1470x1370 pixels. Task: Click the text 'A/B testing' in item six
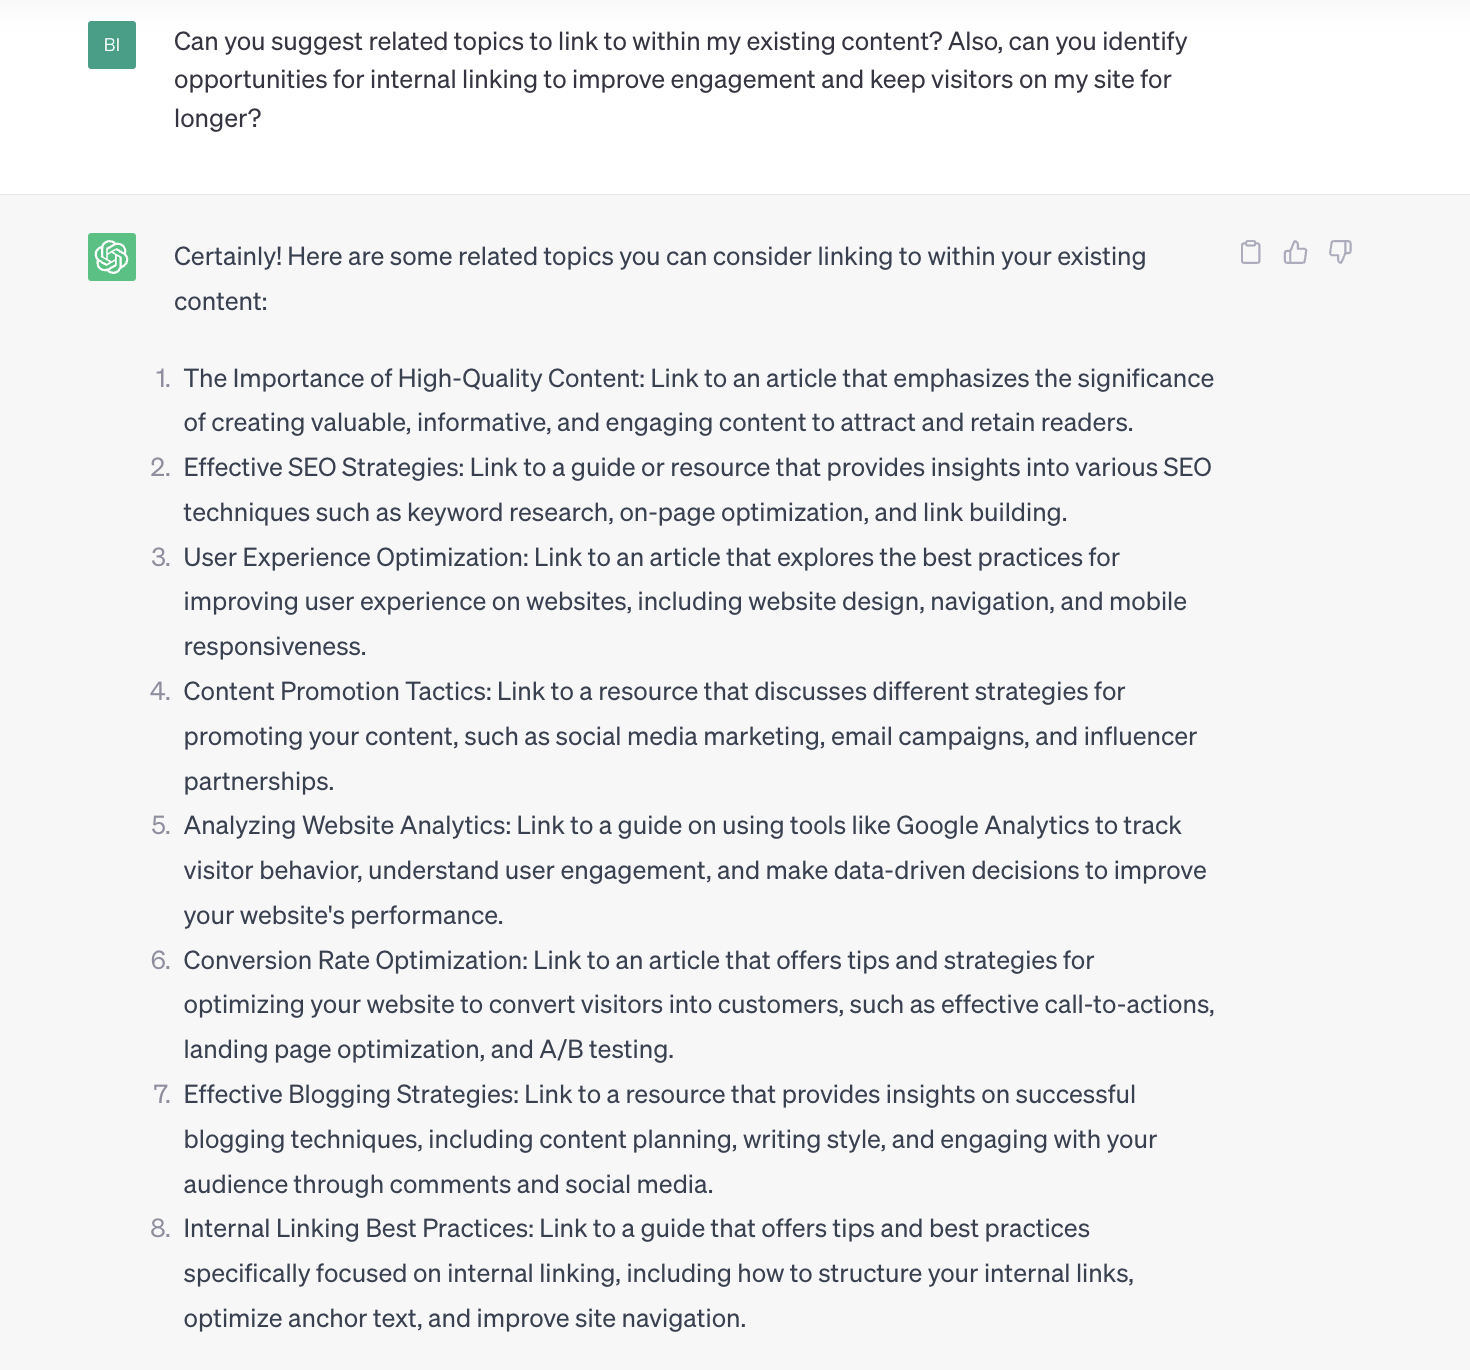[606, 1050]
